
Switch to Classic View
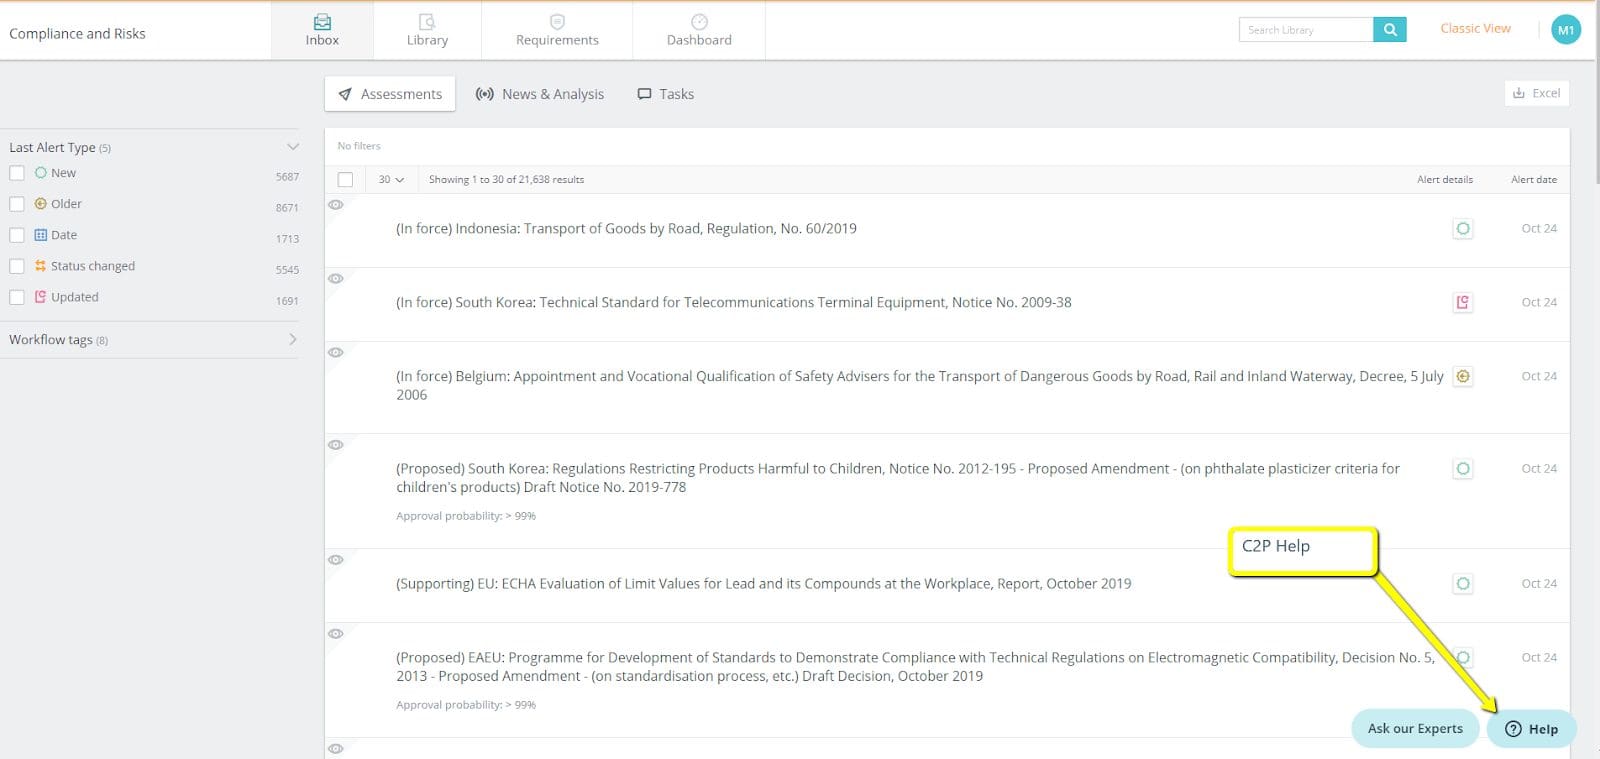(x=1475, y=29)
